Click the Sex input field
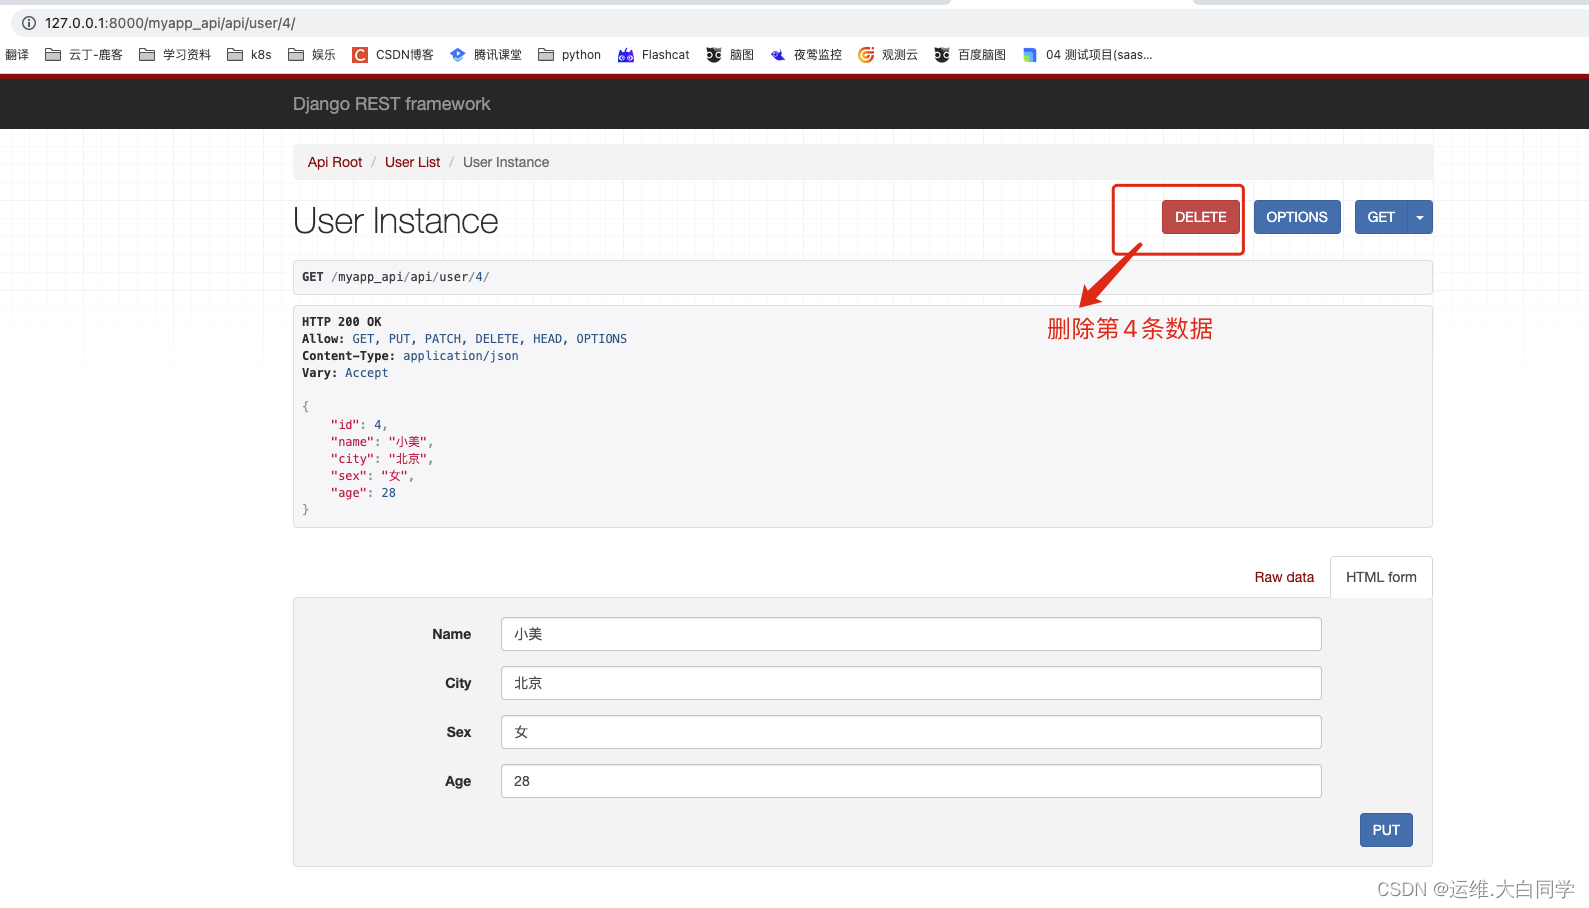The width and height of the screenshot is (1589, 908). tap(911, 732)
